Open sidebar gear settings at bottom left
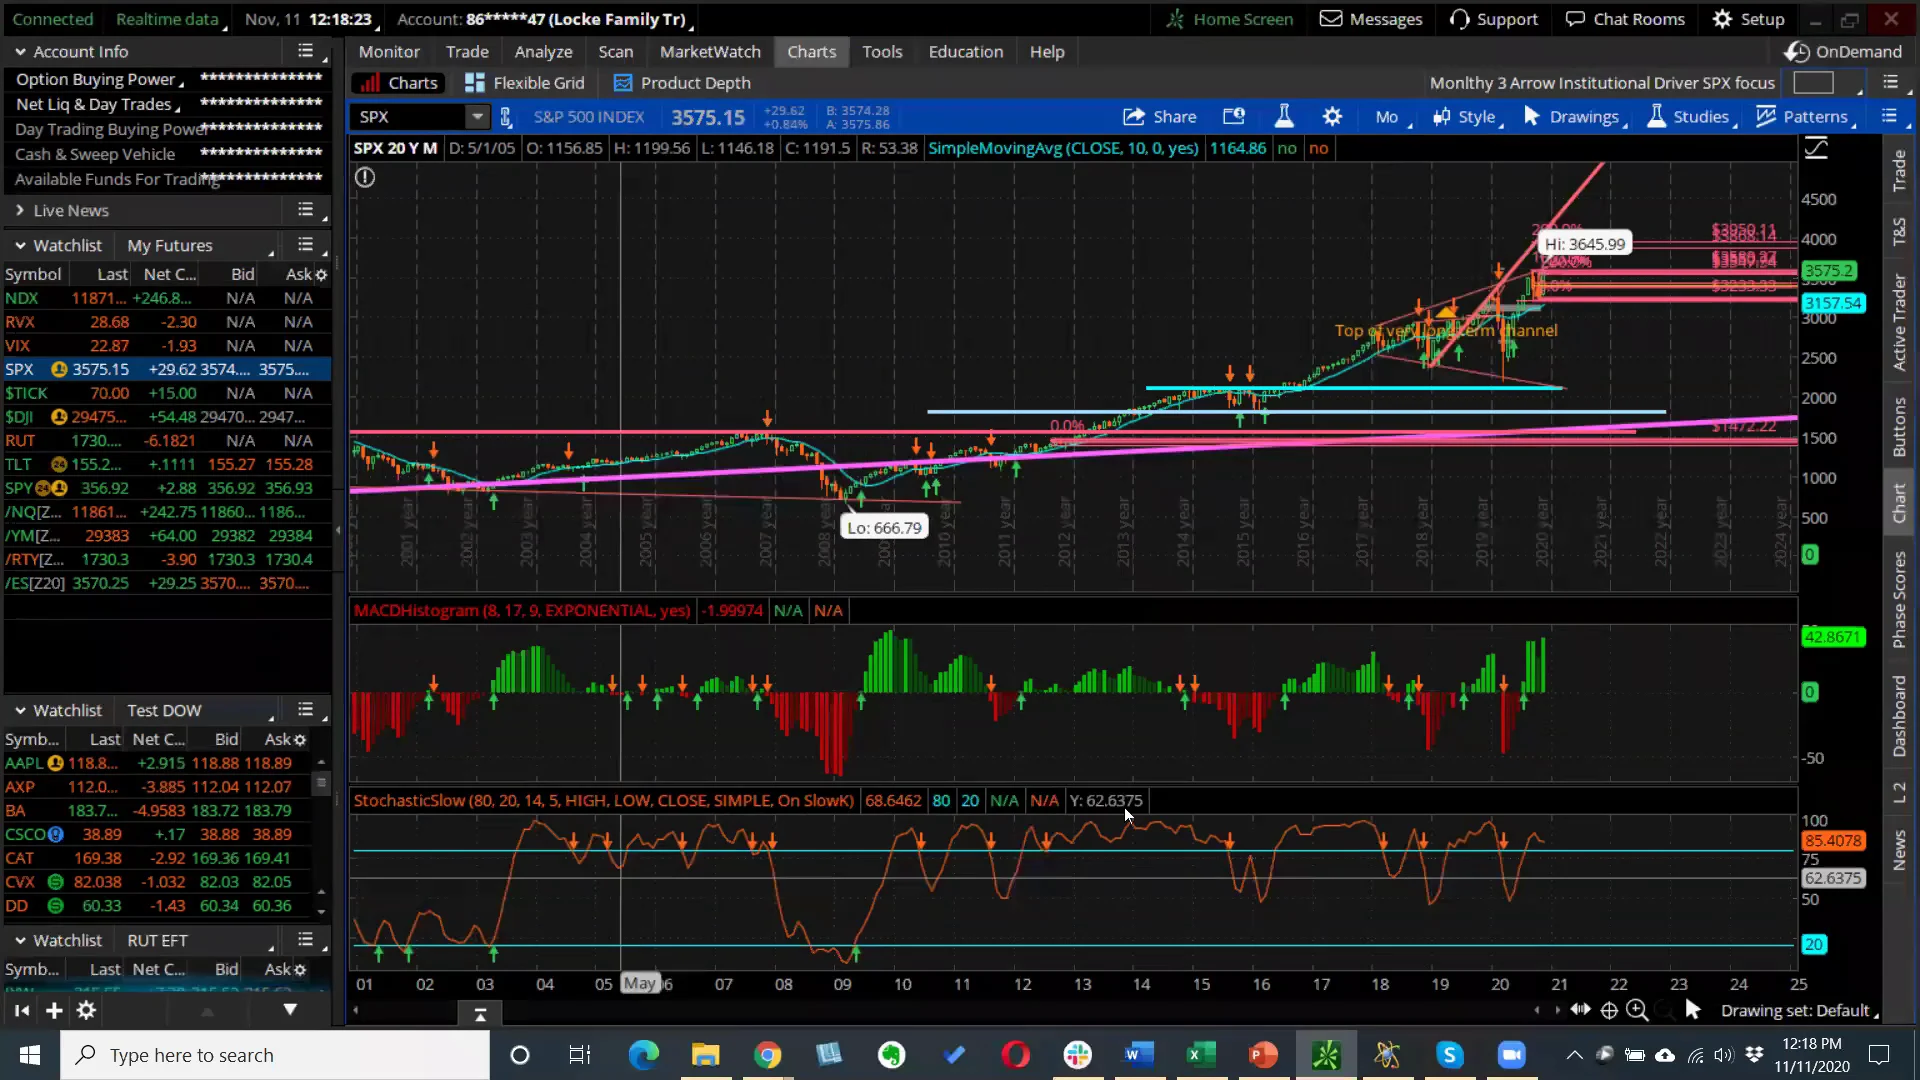The image size is (1920, 1080). click(87, 1011)
